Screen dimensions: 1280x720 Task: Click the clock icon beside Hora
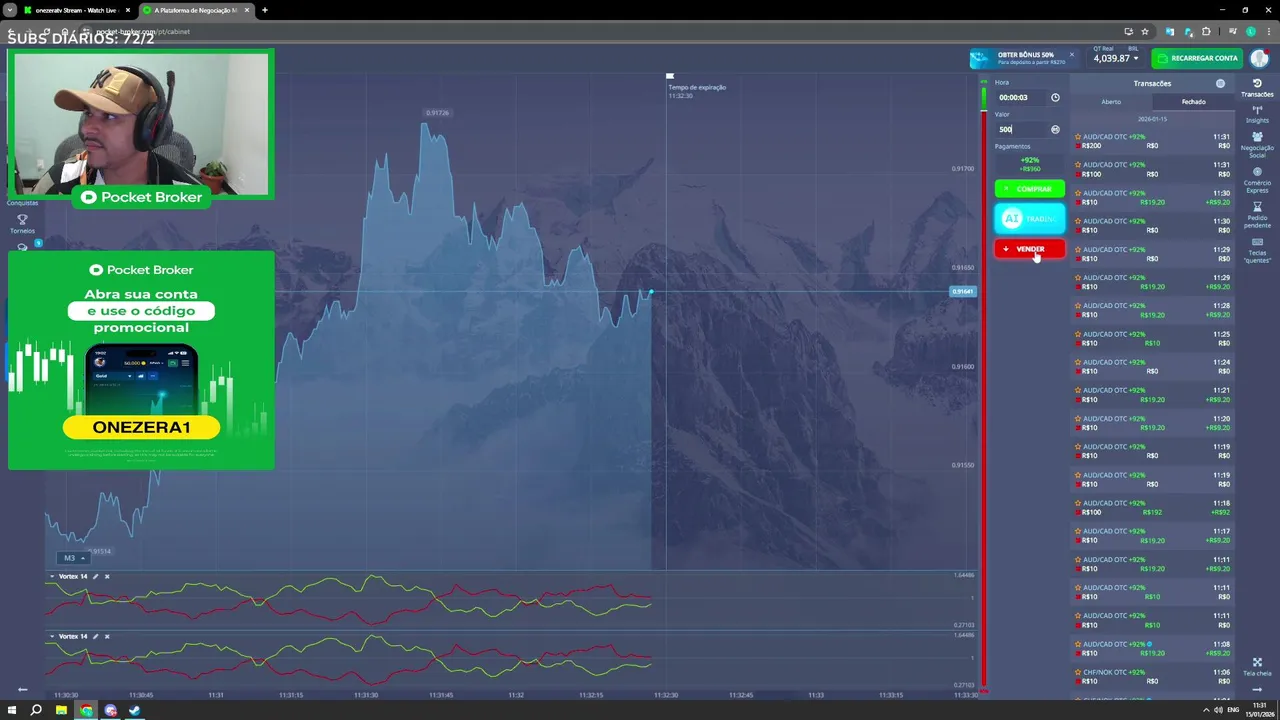click(1055, 97)
